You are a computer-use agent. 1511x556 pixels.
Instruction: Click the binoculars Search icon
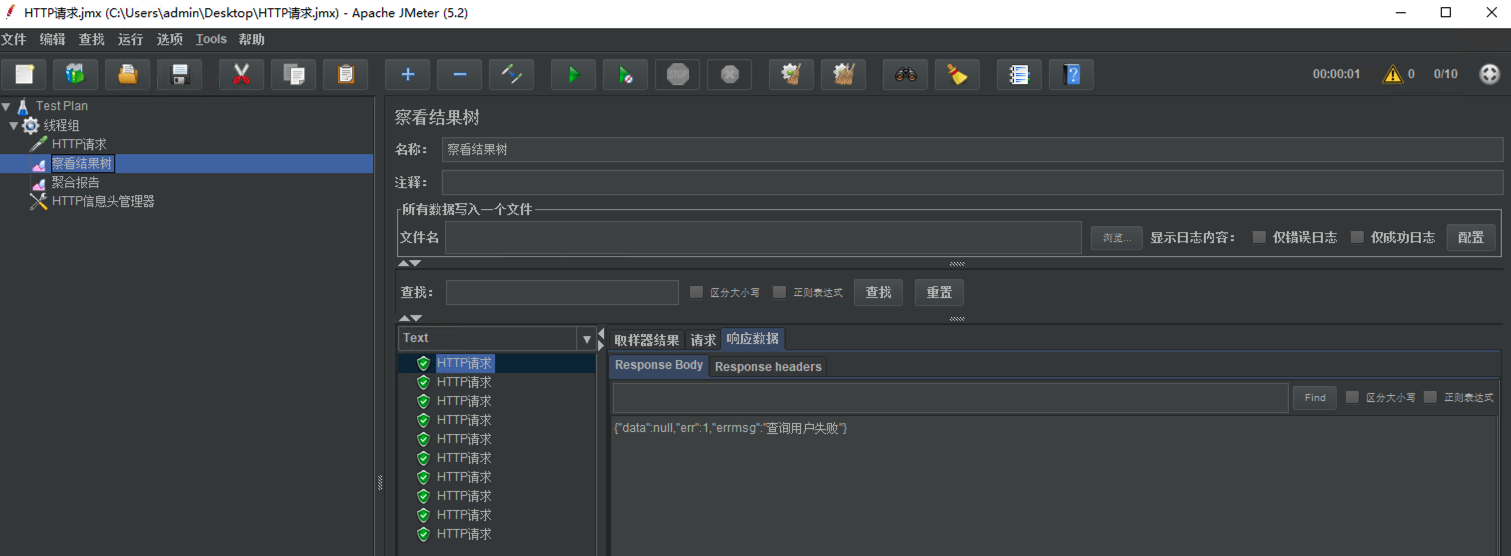(x=905, y=75)
